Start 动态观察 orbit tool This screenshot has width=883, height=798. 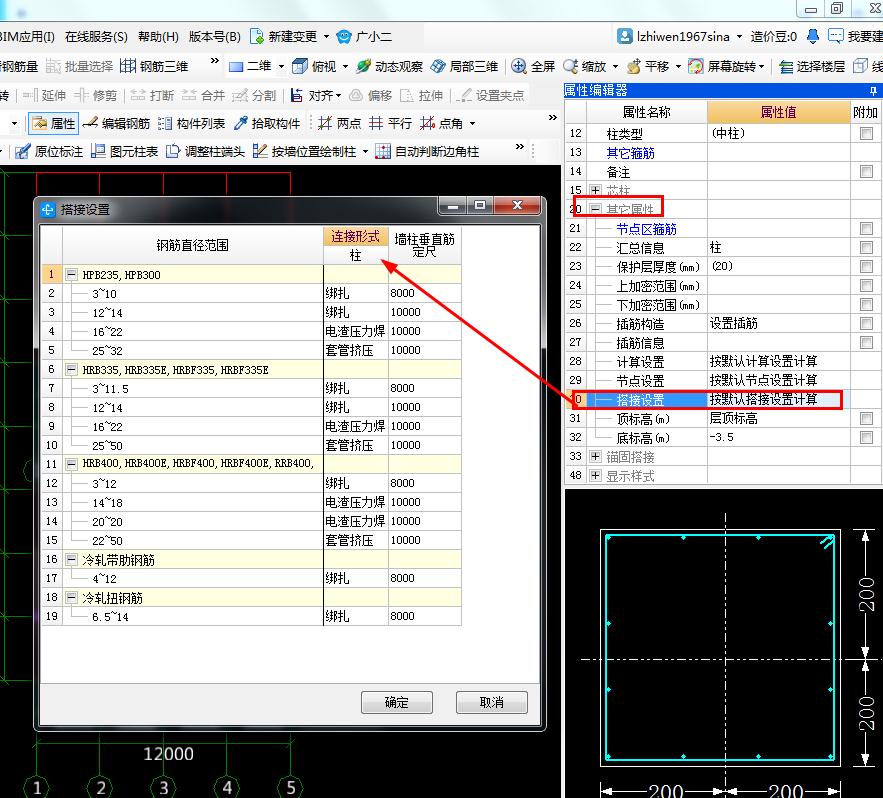[x=390, y=66]
